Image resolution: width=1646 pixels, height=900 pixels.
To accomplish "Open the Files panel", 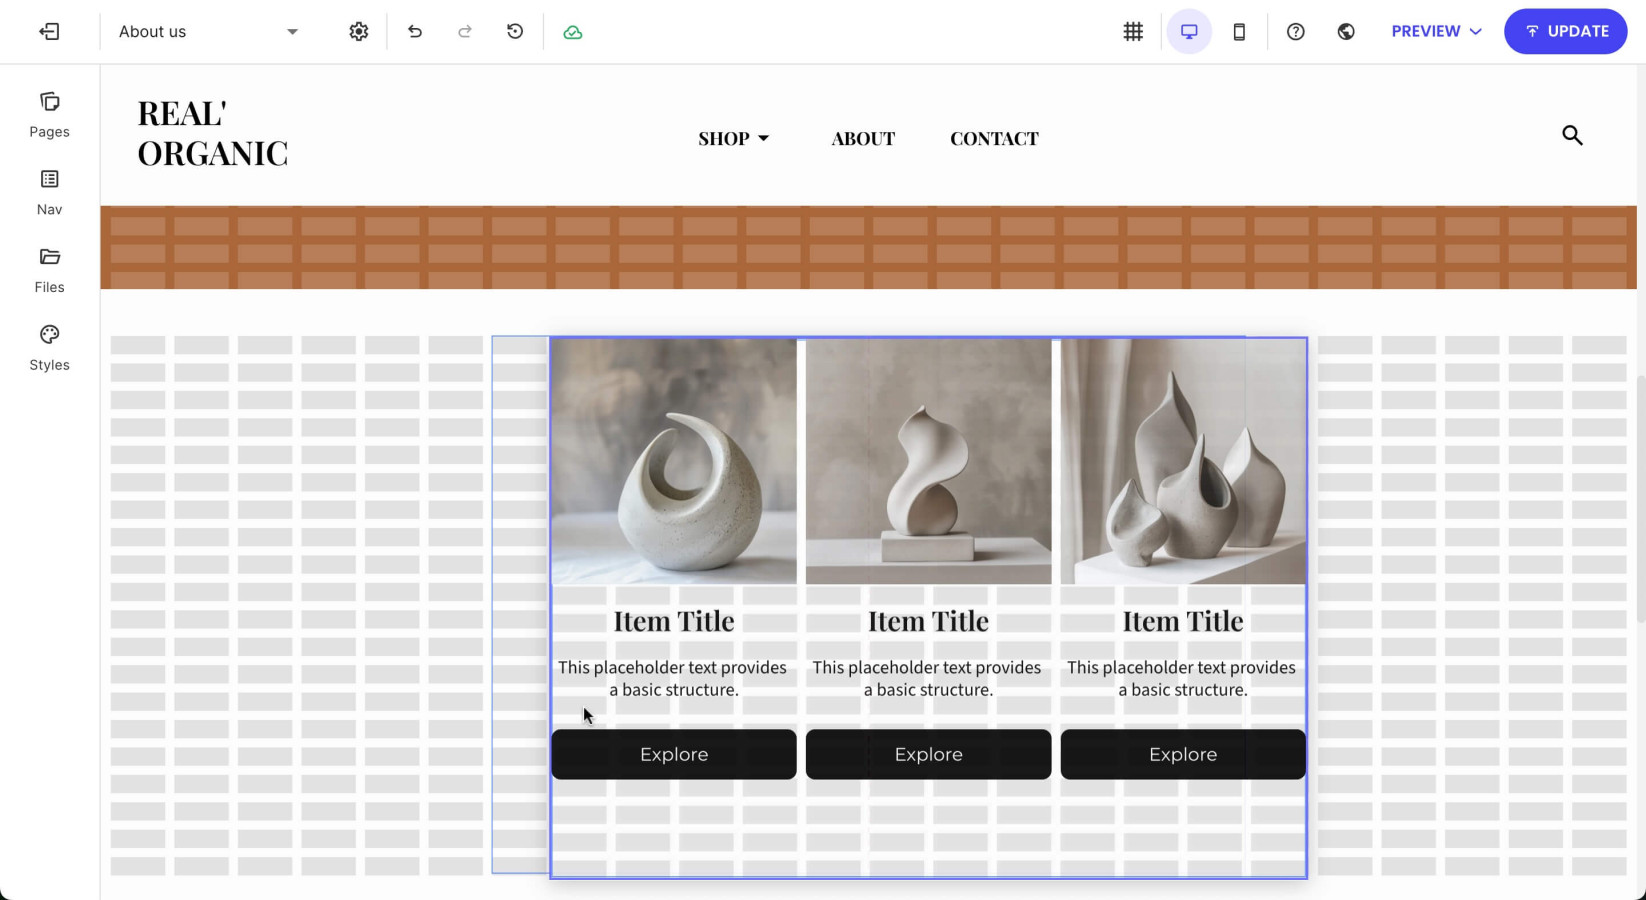I will coord(49,271).
